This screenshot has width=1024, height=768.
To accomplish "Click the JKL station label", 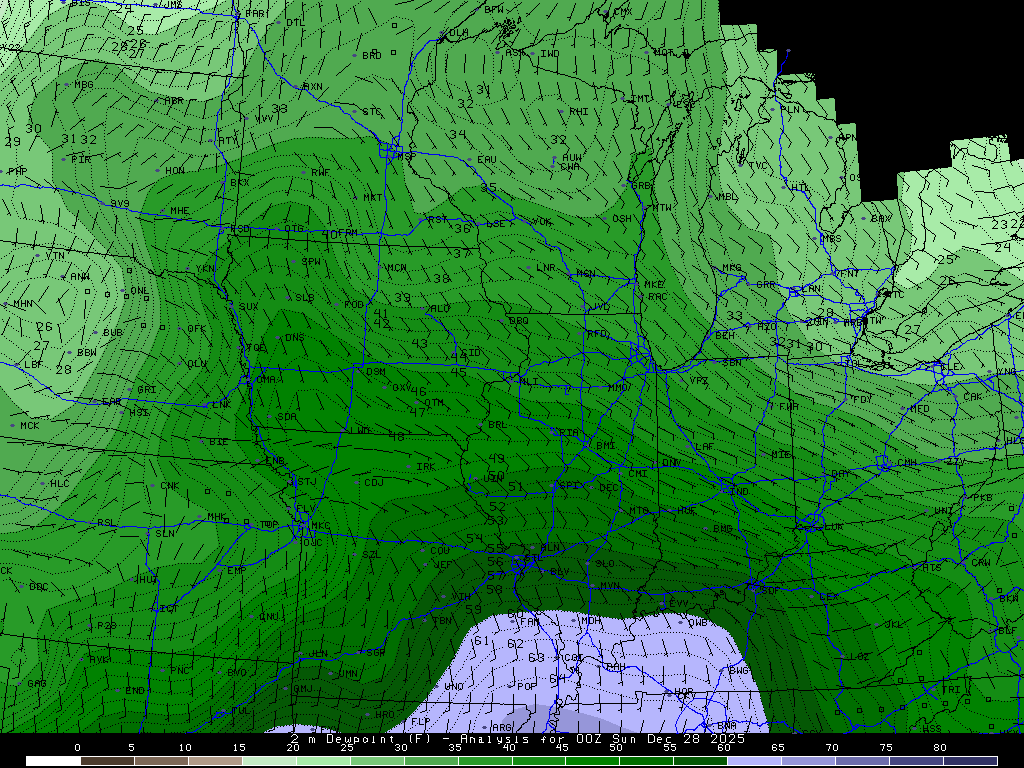I will [893, 624].
